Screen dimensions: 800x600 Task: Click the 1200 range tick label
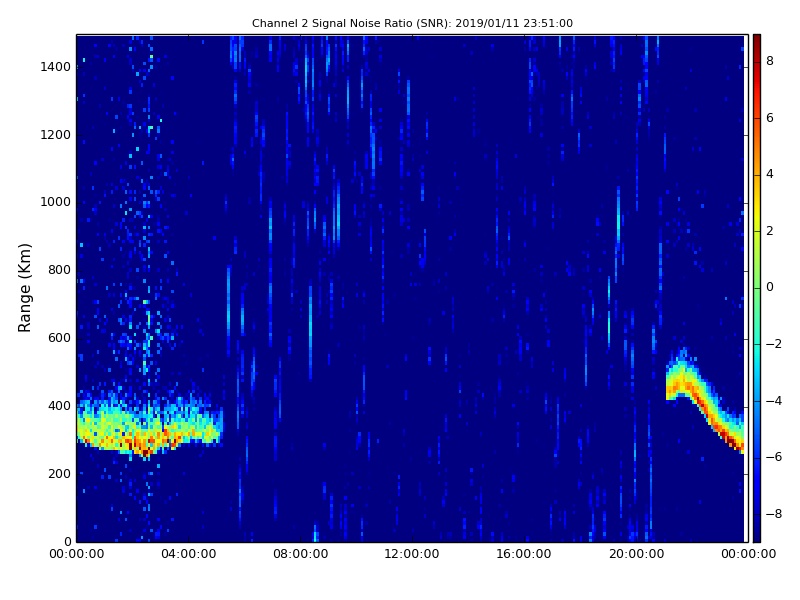point(56,135)
